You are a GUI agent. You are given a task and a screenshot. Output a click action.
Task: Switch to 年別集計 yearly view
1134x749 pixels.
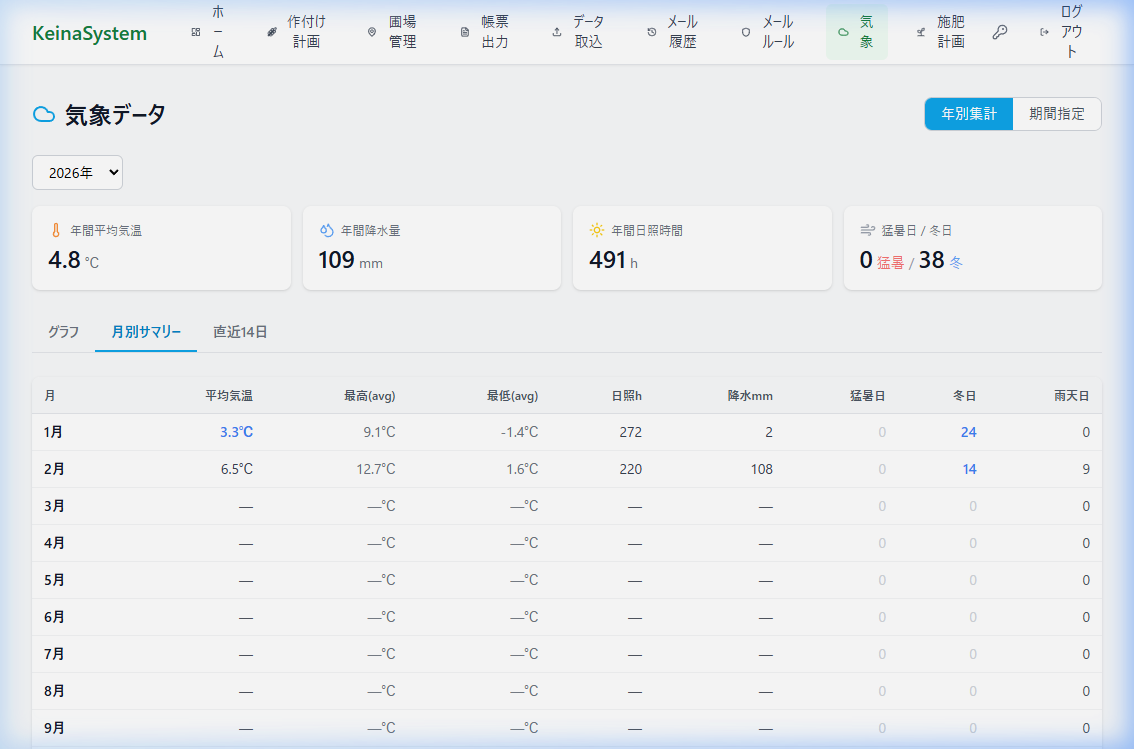coord(968,114)
